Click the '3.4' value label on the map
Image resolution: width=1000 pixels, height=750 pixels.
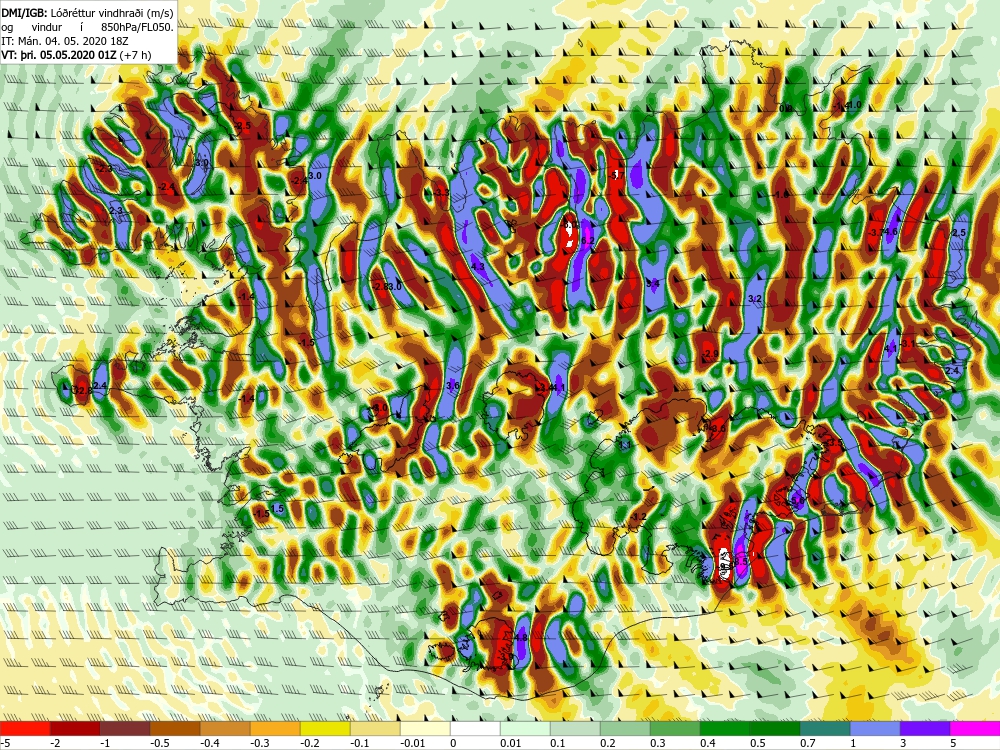[x=652, y=283]
